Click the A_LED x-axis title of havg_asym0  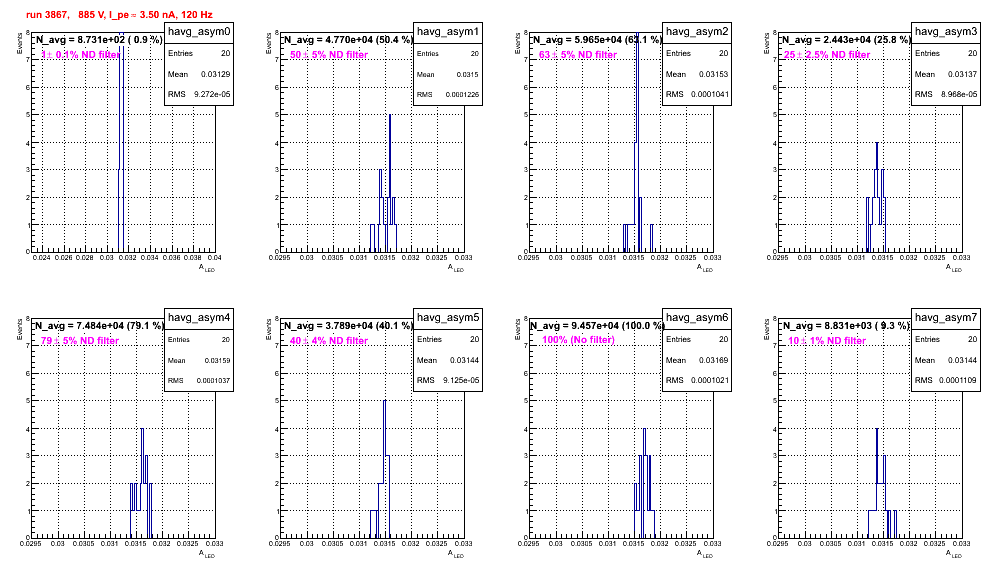point(207,268)
